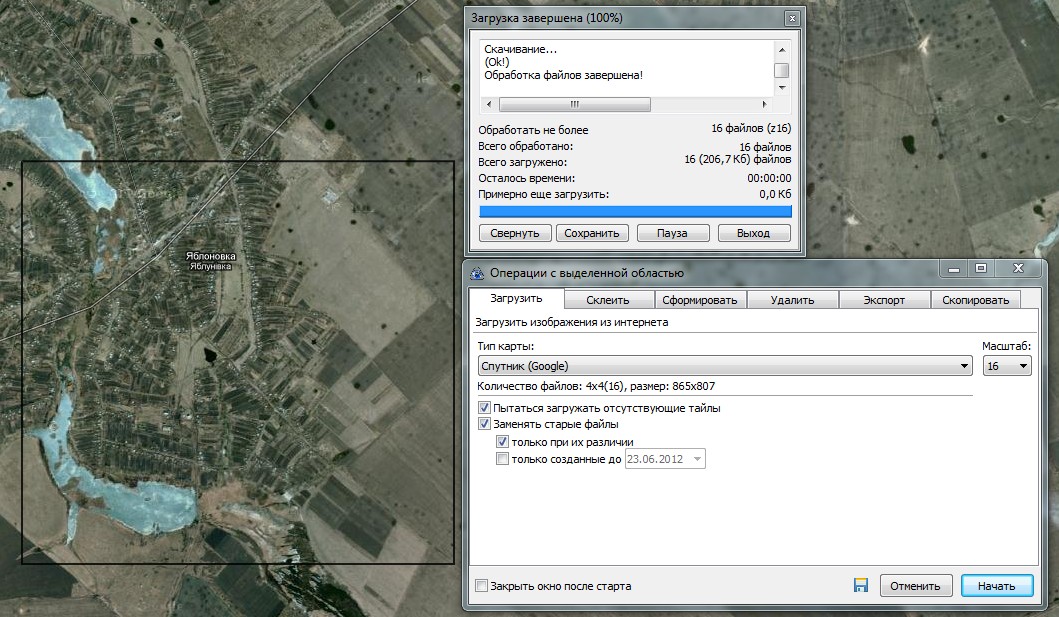Click the blue download progress bar

coord(635,212)
